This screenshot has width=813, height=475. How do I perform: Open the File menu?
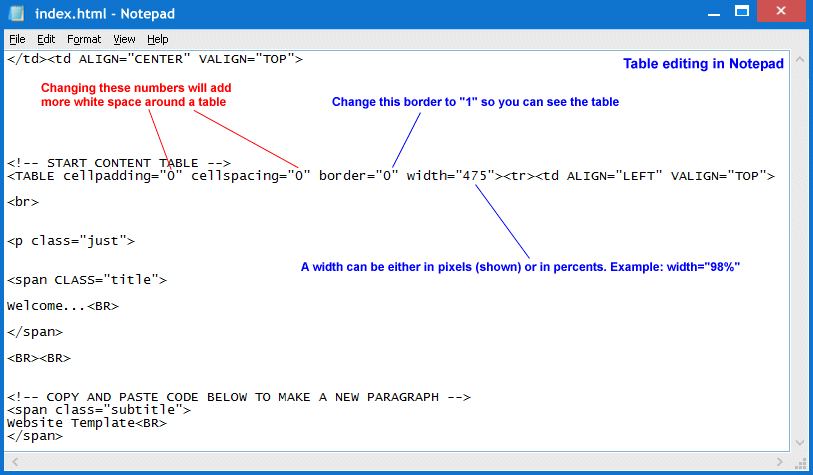[x=17, y=39]
